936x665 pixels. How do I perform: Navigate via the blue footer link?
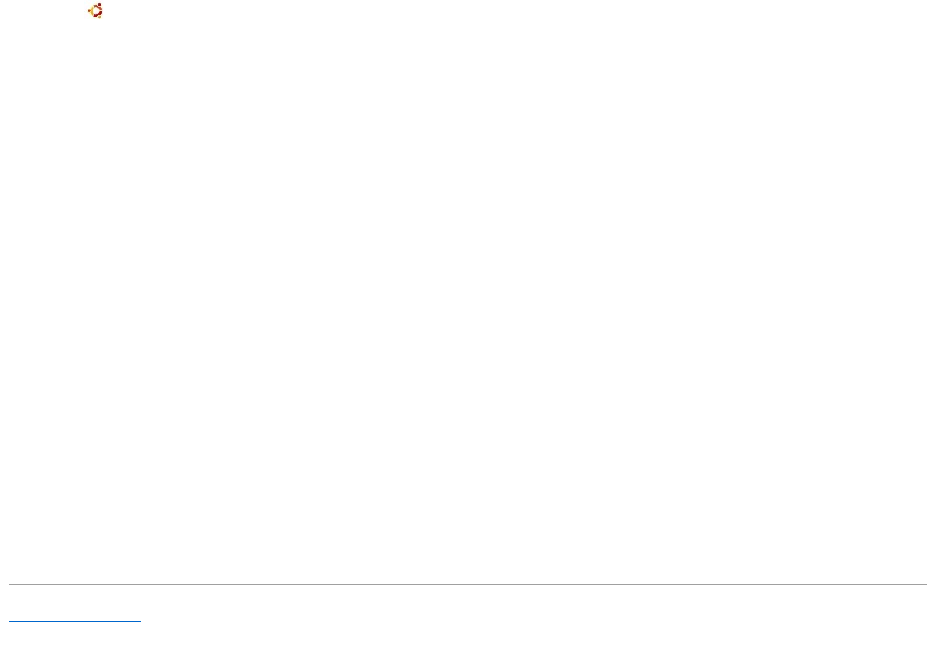click(x=75, y=621)
